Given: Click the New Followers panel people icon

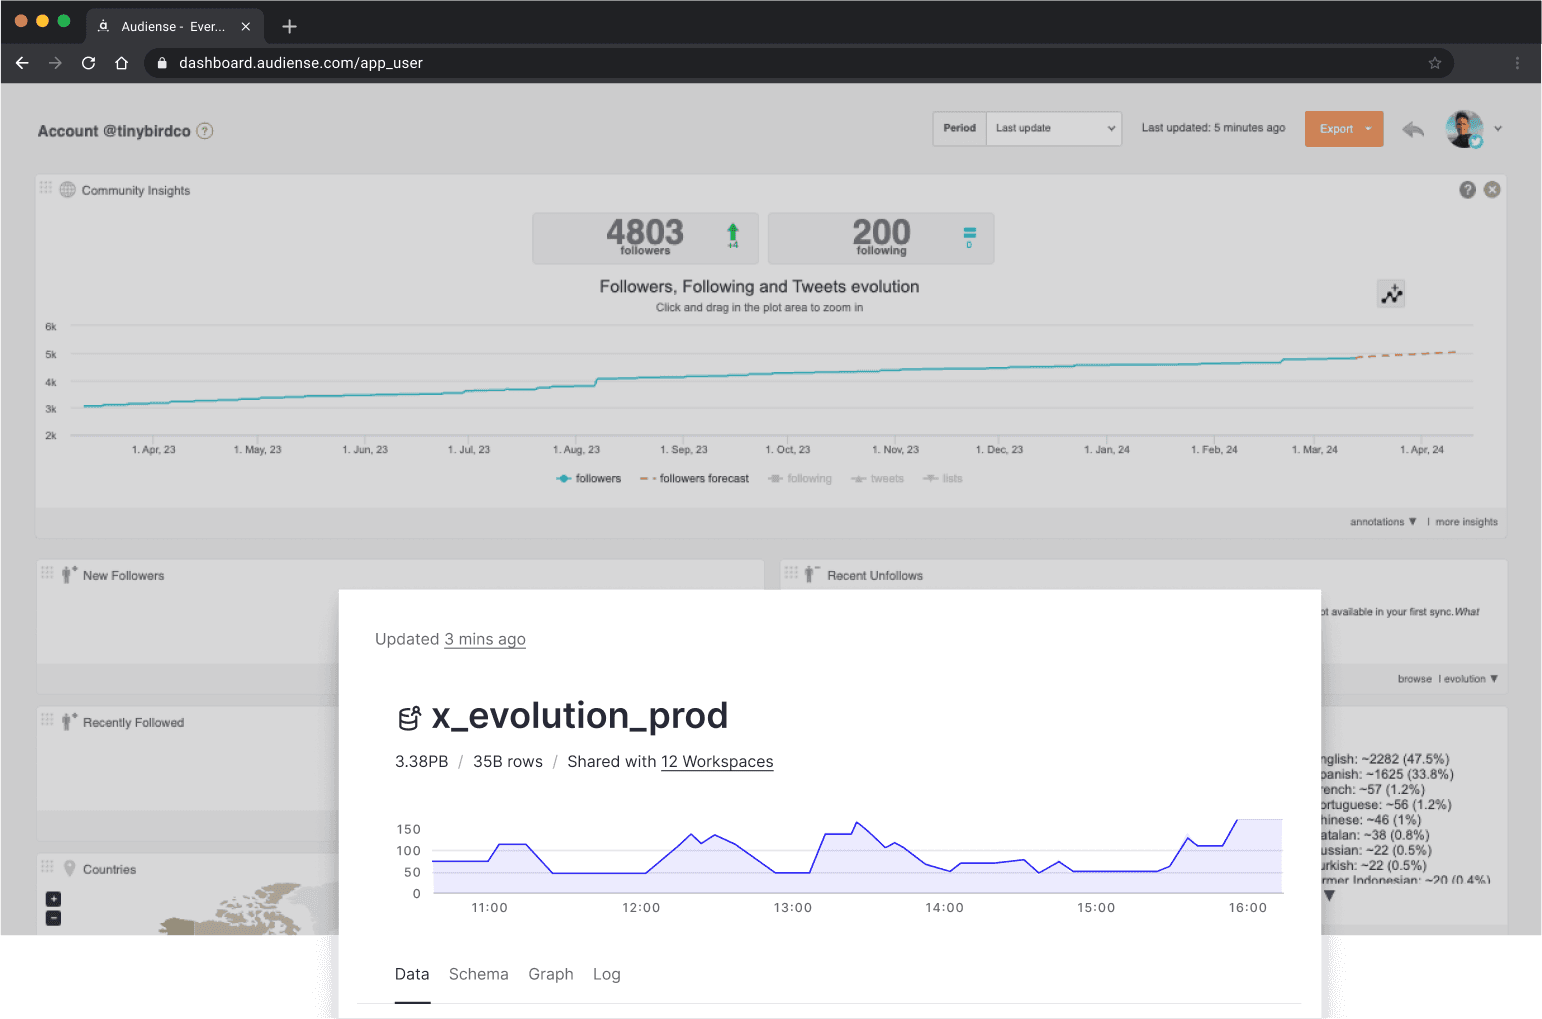Looking at the screenshot, I should tap(67, 573).
